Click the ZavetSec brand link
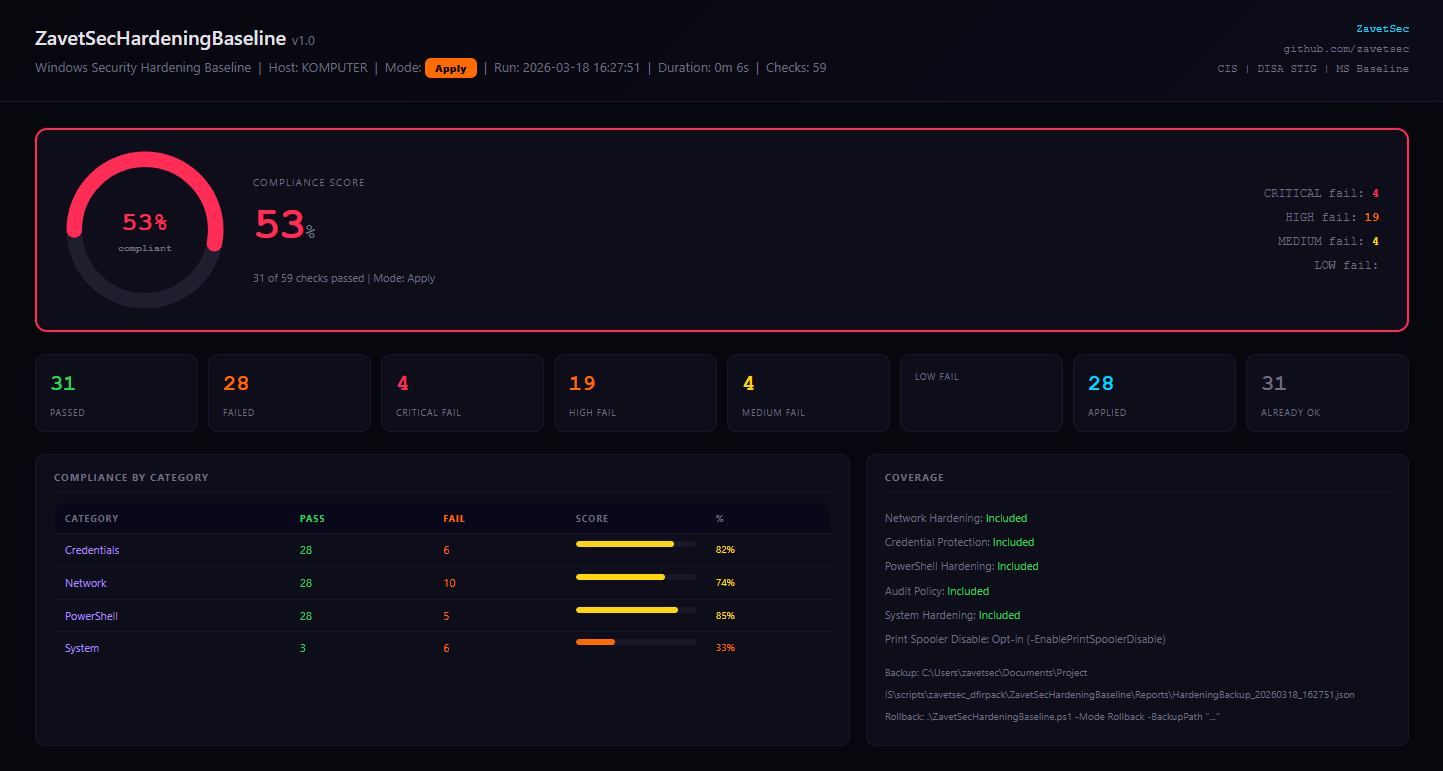Image resolution: width=1443 pixels, height=771 pixels. click(x=1382, y=29)
